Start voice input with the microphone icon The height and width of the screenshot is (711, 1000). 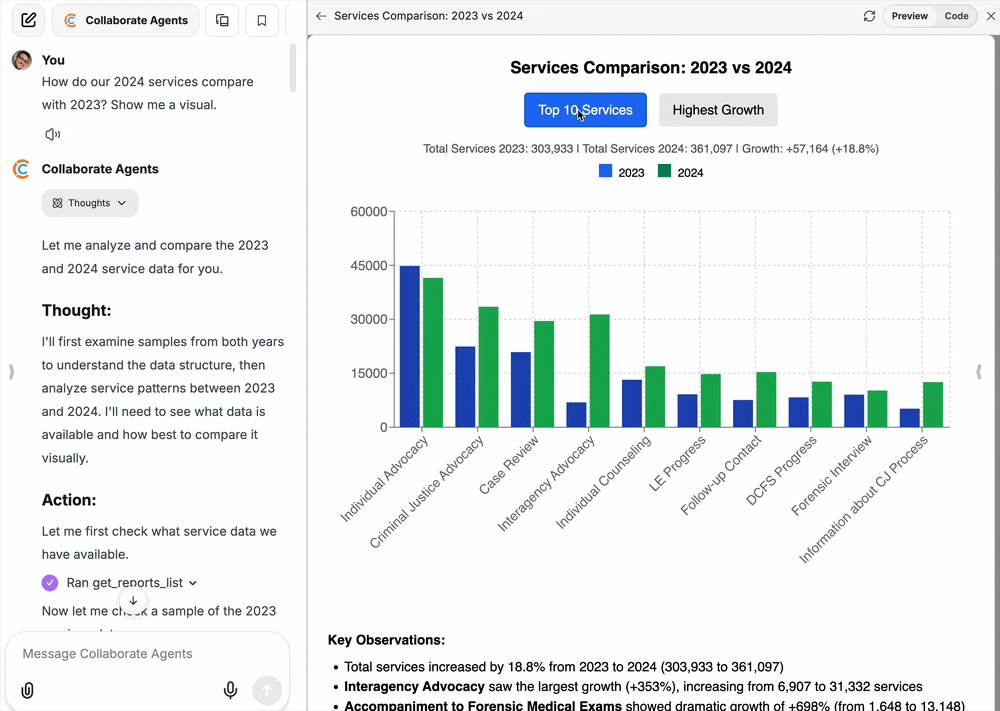(230, 690)
